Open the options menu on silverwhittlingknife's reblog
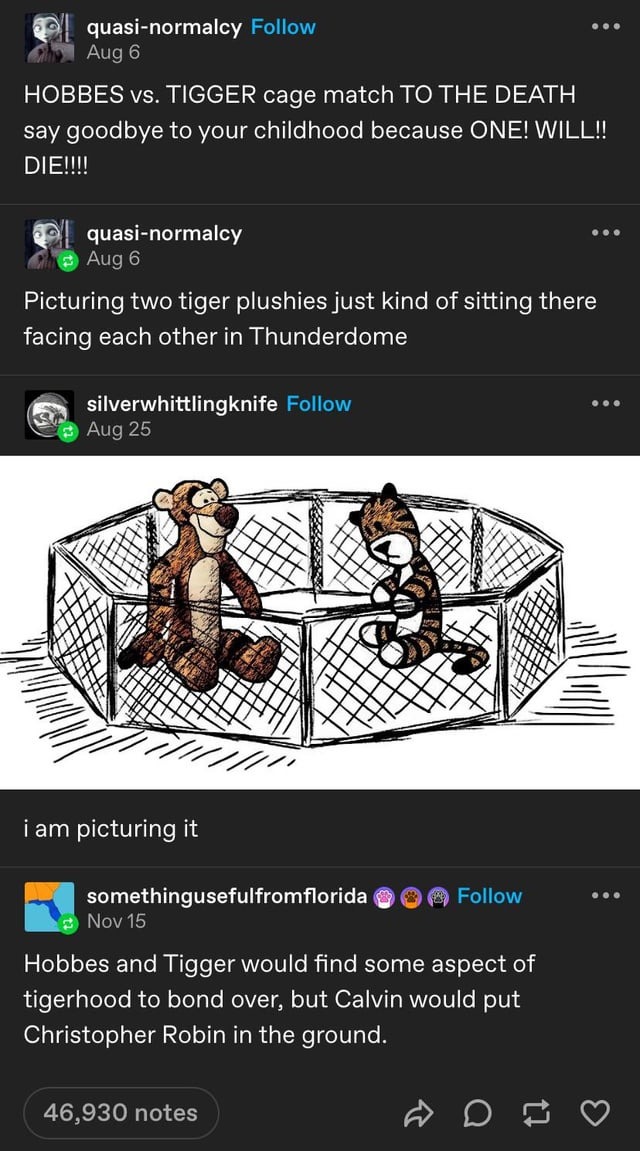The height and width of the screenshot is (1151, 640). click(x=604, y=403)
